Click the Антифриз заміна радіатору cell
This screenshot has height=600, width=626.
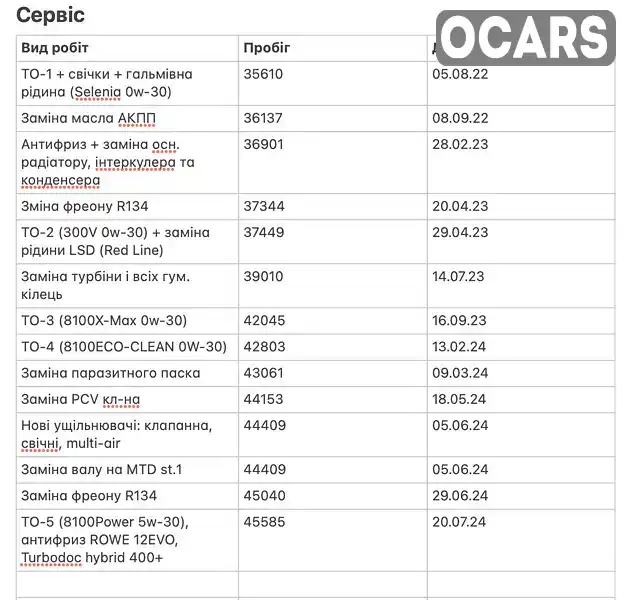127,162
